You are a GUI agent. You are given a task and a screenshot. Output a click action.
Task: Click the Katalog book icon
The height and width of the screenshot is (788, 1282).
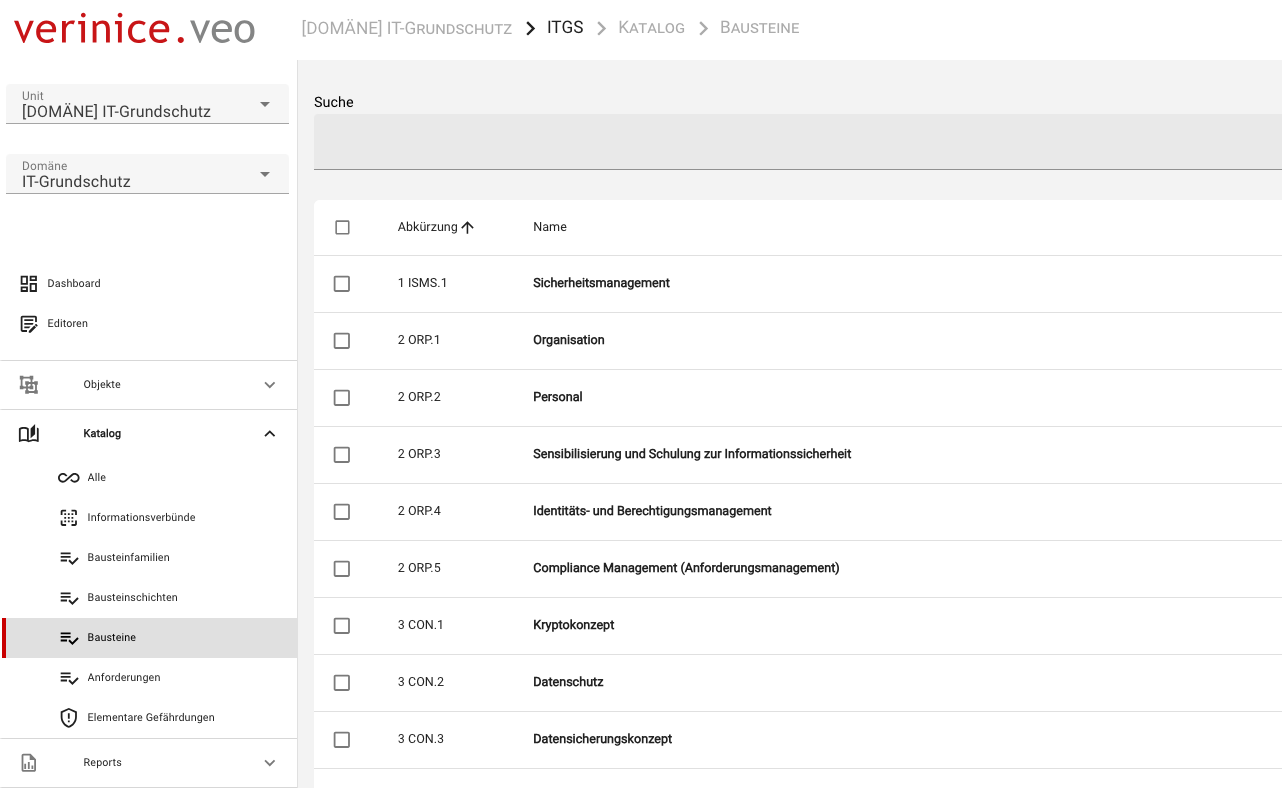(x=29, y=434)
